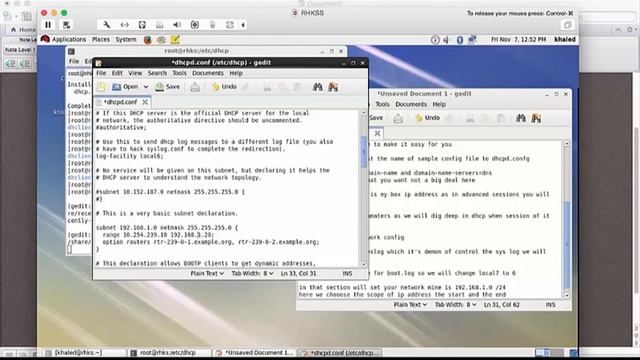The width and height of the screenshot is (640, 360).
Task: Create new document in dhcpd.conf gedit
Action: coord(102,87)
